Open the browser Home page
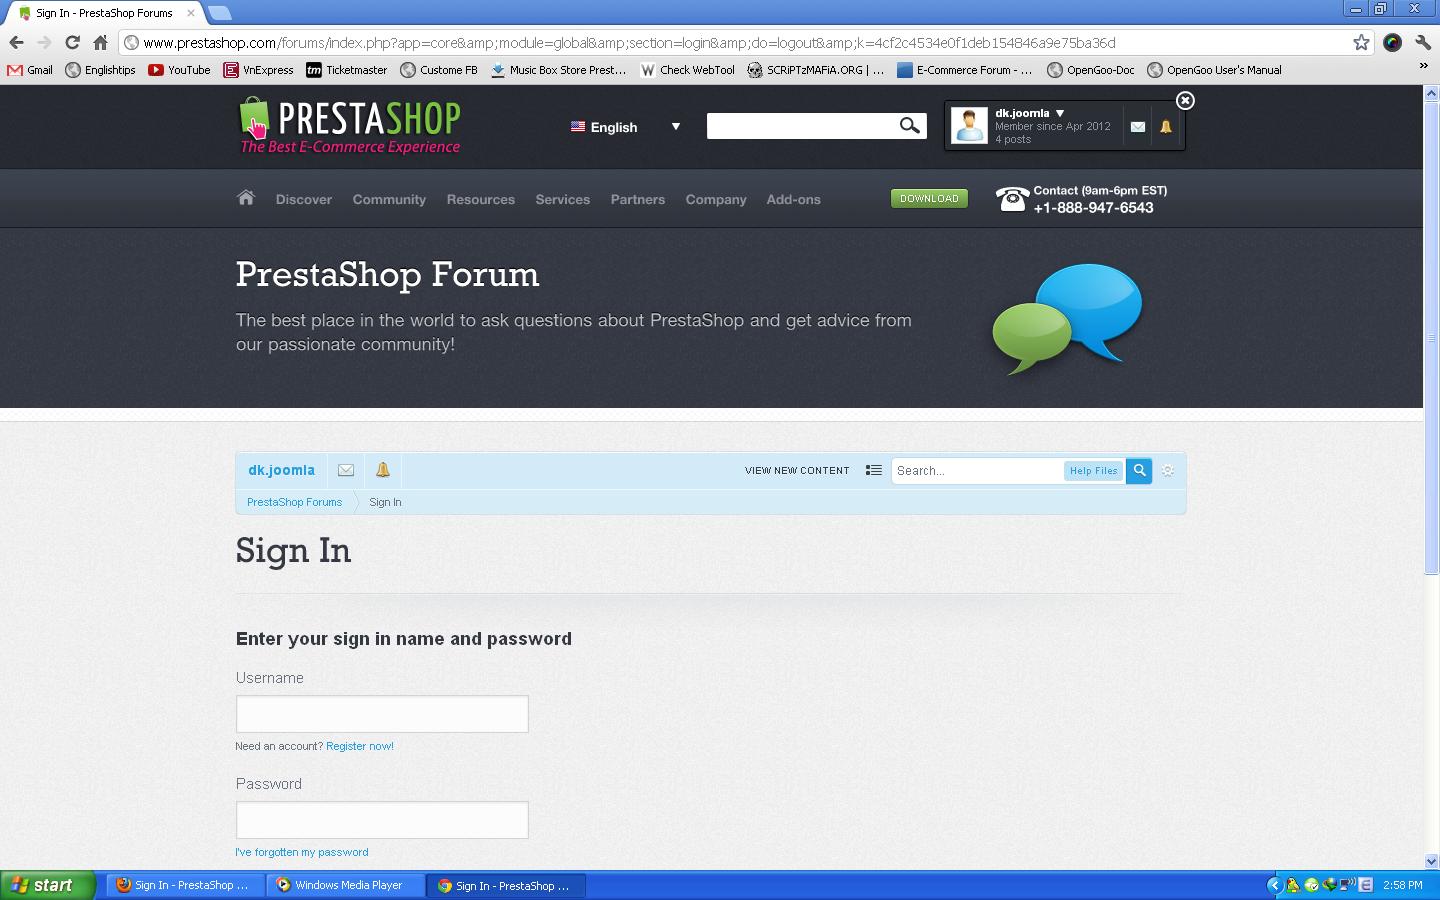This screenshot has width=1440, height=900. click(x=100, y=42)
